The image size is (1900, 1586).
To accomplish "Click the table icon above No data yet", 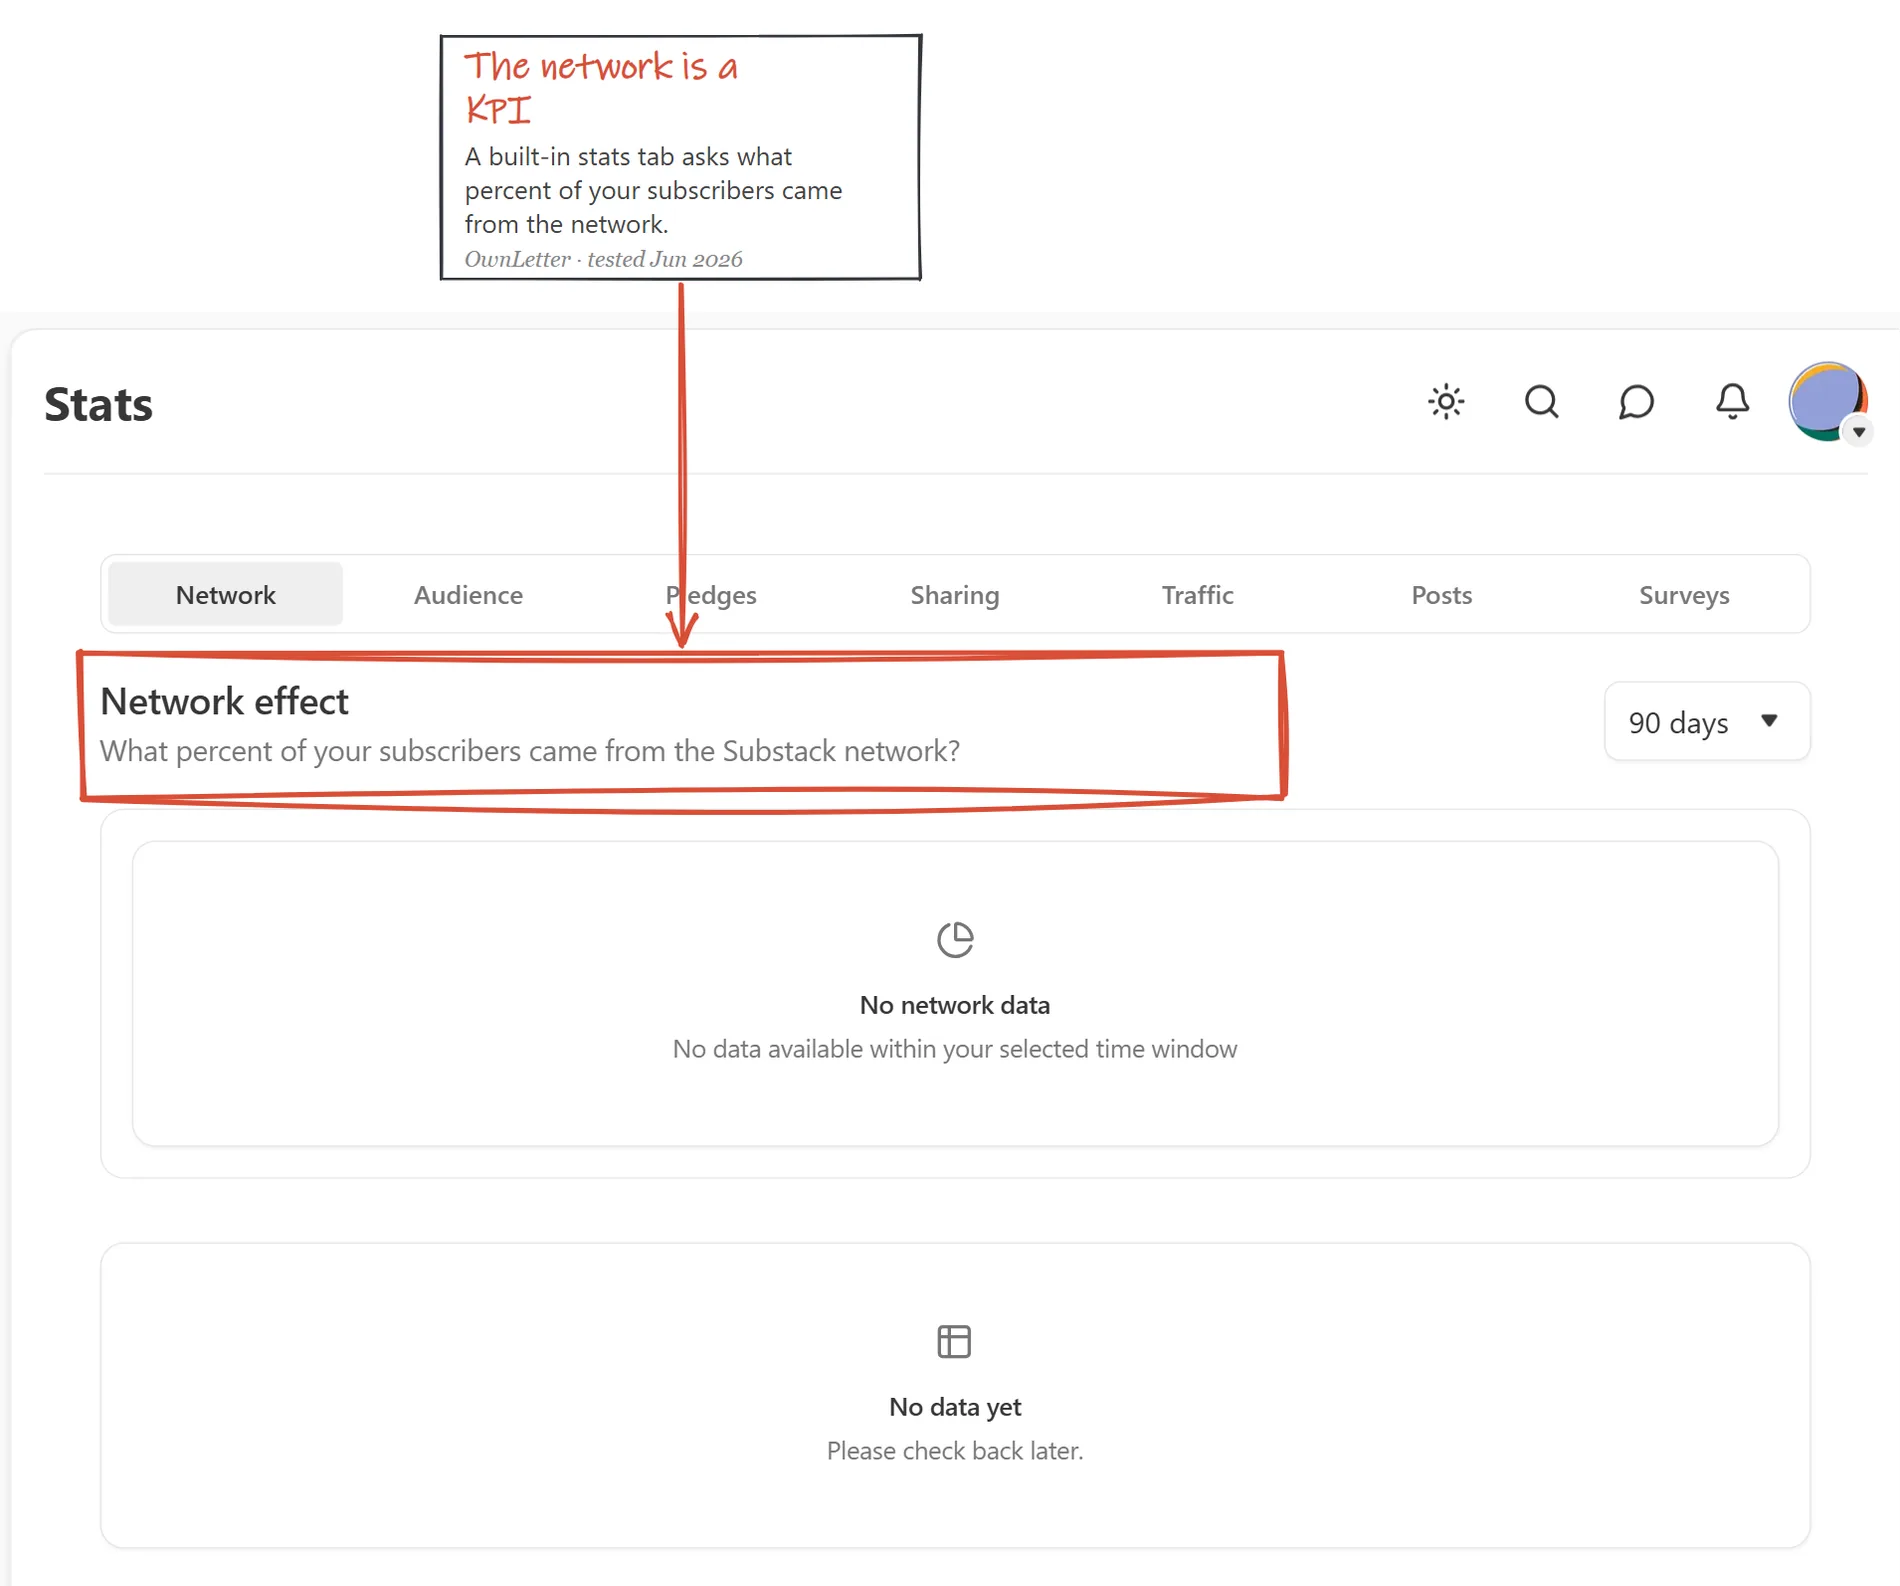I will tap(954, 1342).
